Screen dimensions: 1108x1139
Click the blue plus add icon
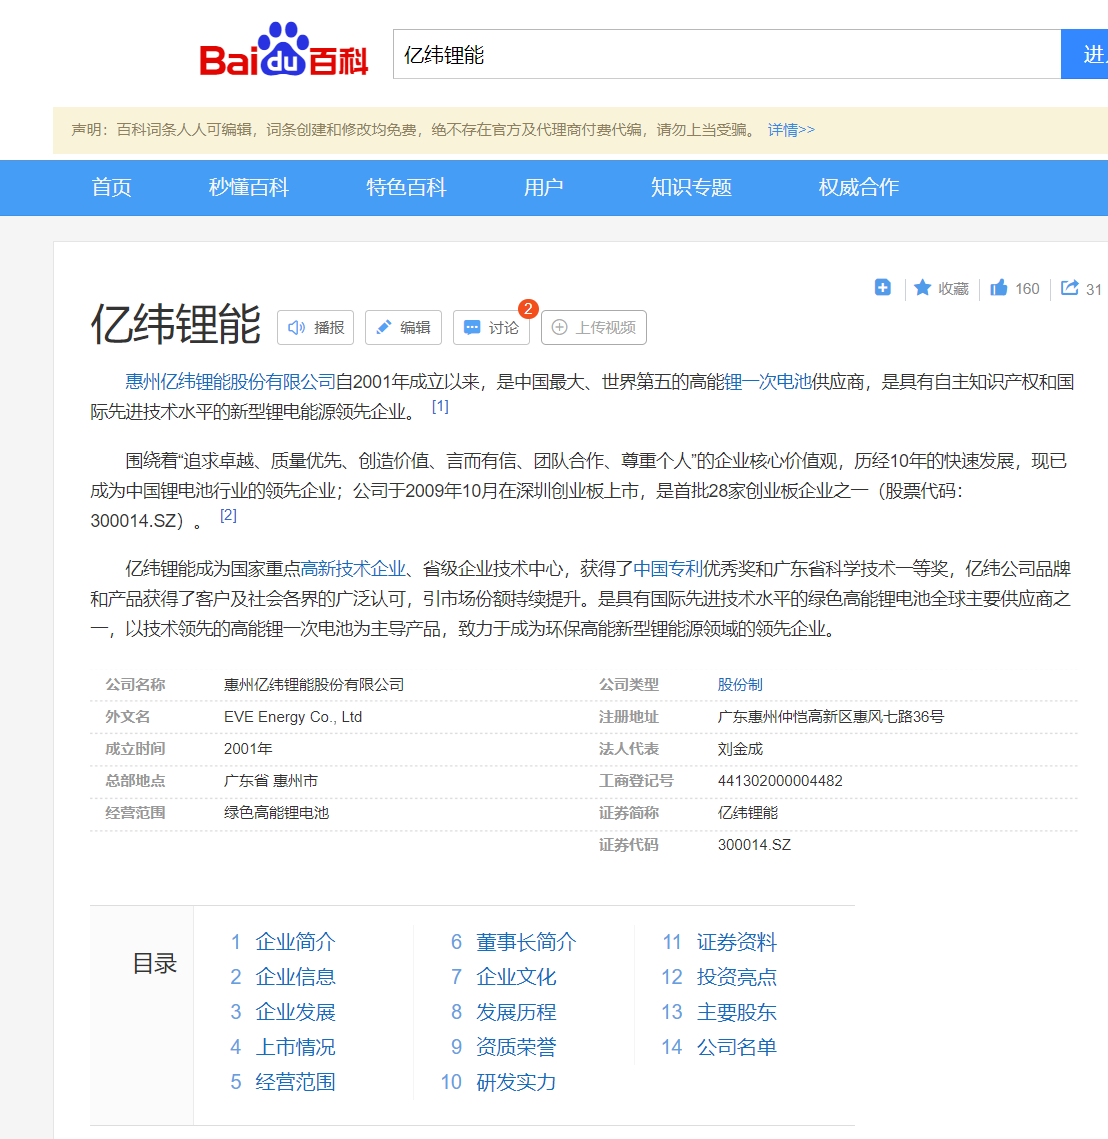point(883,288)
